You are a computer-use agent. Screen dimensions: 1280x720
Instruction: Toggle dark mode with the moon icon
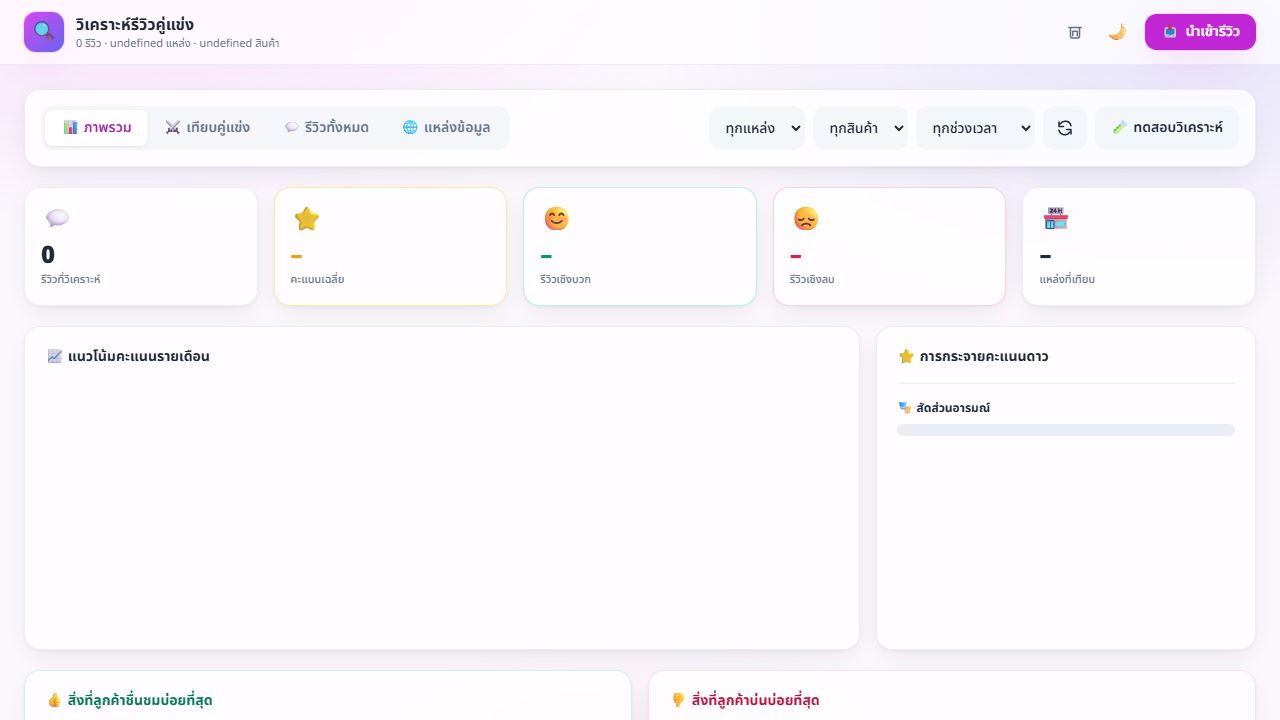[x=1117, y=32]
